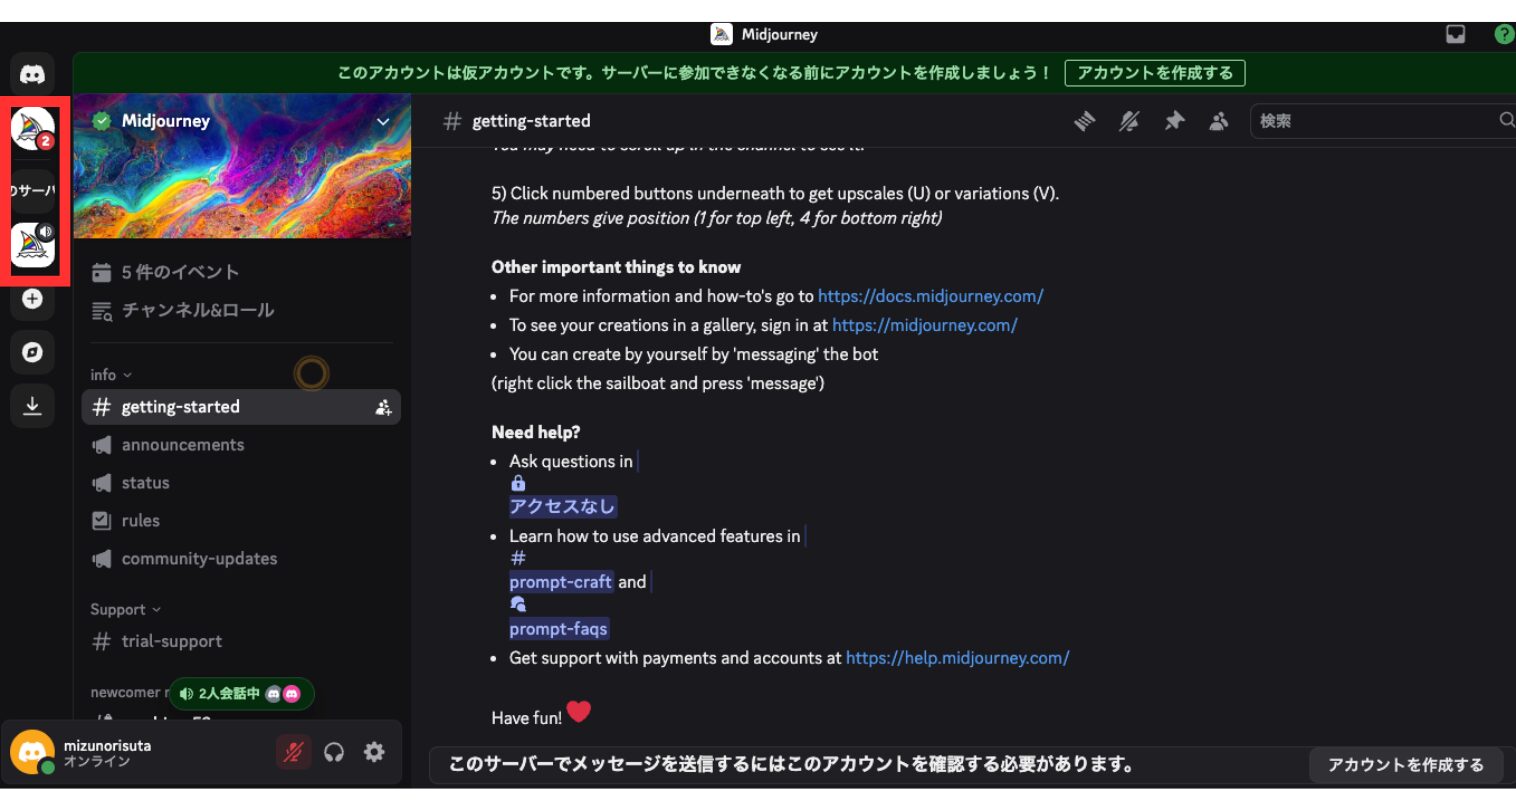
Task: Click the add a server plus icon
Action: 32,299
